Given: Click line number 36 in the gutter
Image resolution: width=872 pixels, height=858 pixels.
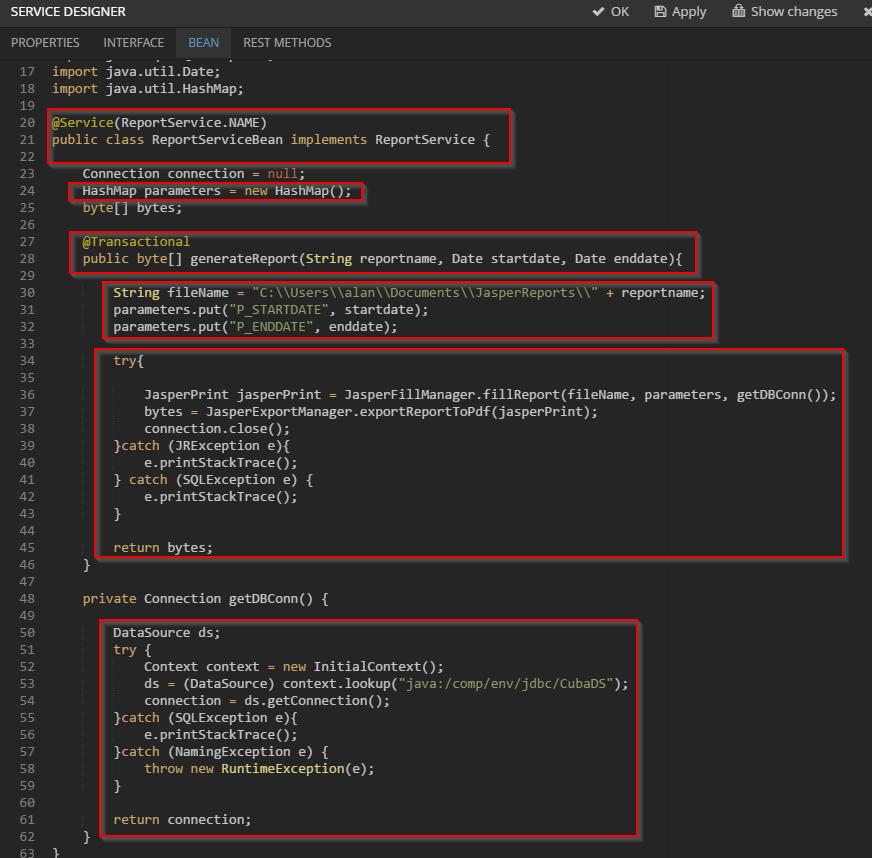Looking at the screenshot, I should pos(27,395).
